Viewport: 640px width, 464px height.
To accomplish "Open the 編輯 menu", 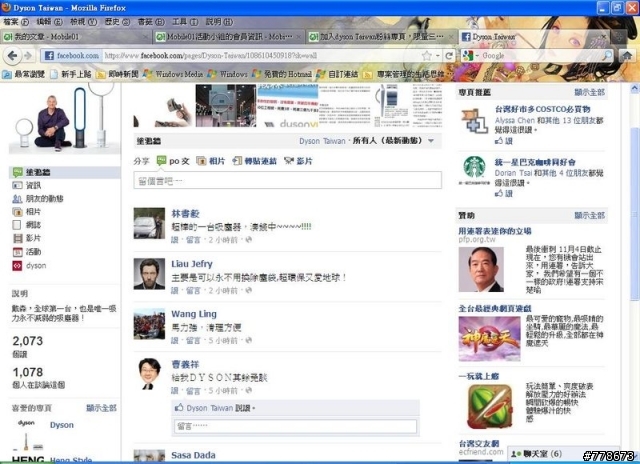I will [49, 22].
